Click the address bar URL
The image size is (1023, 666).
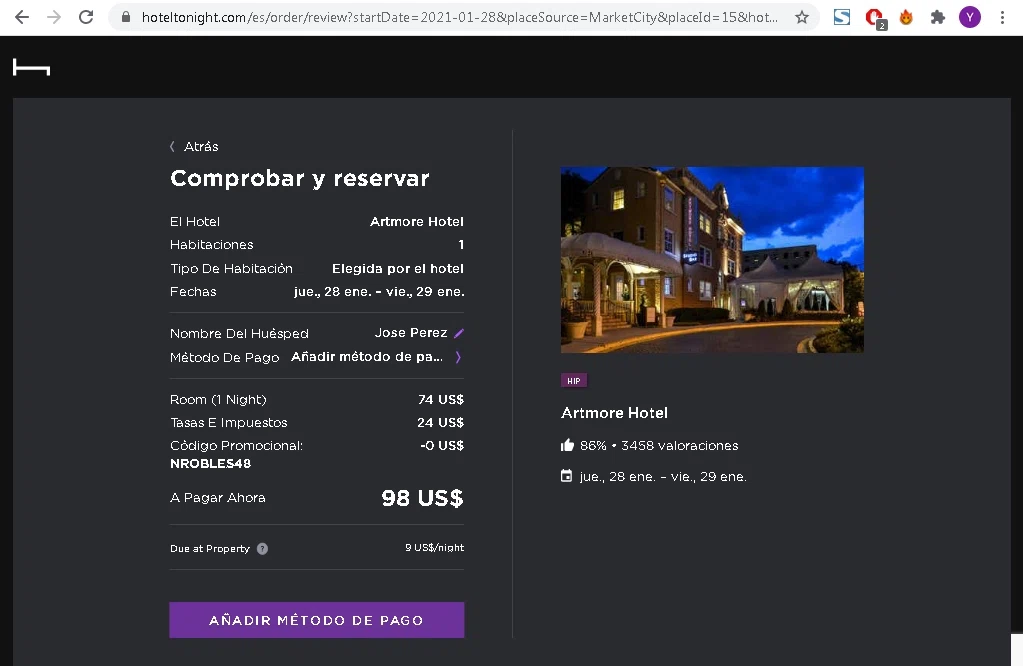(x=459, y=17)
